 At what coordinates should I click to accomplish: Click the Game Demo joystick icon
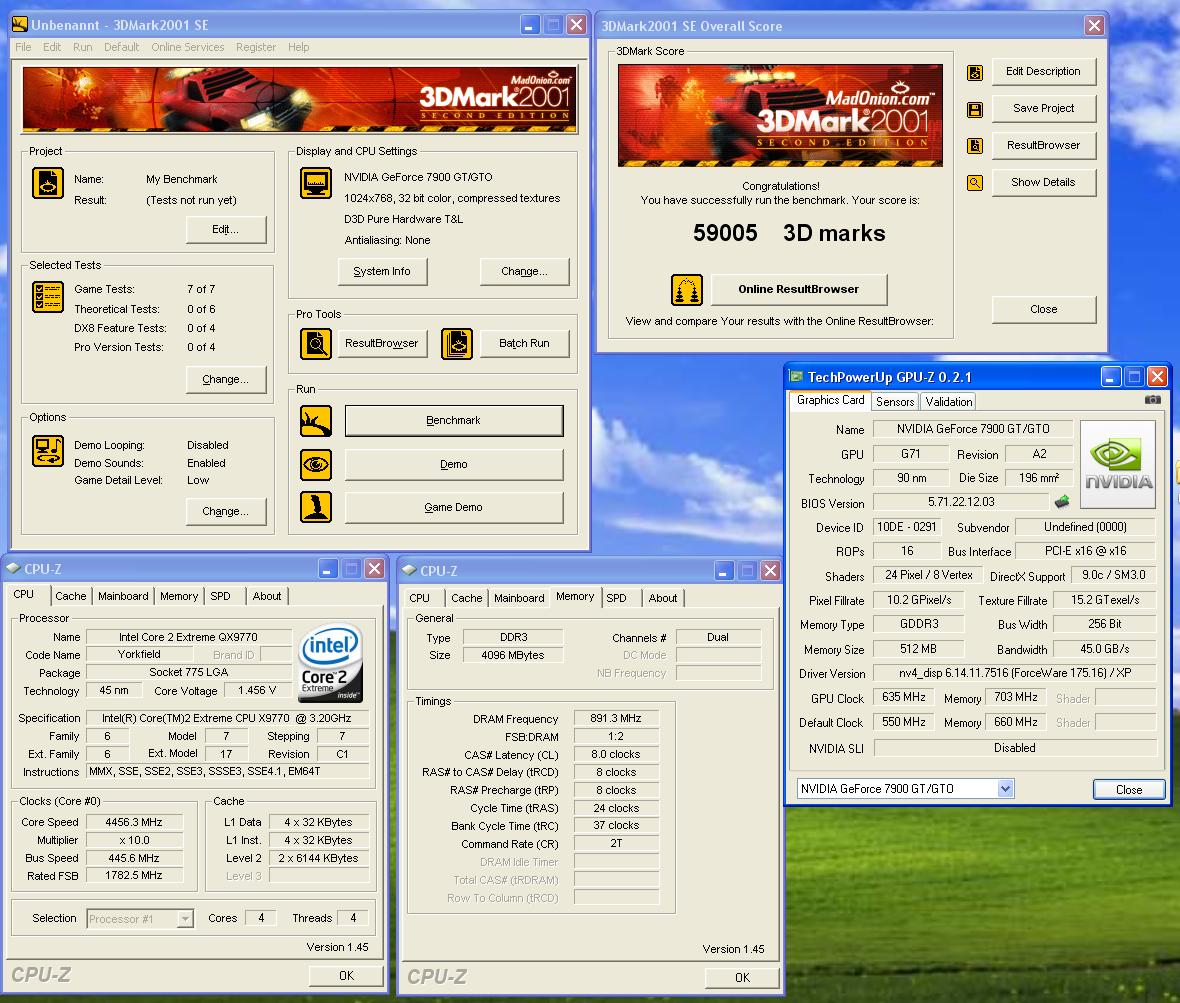[315, 507]
